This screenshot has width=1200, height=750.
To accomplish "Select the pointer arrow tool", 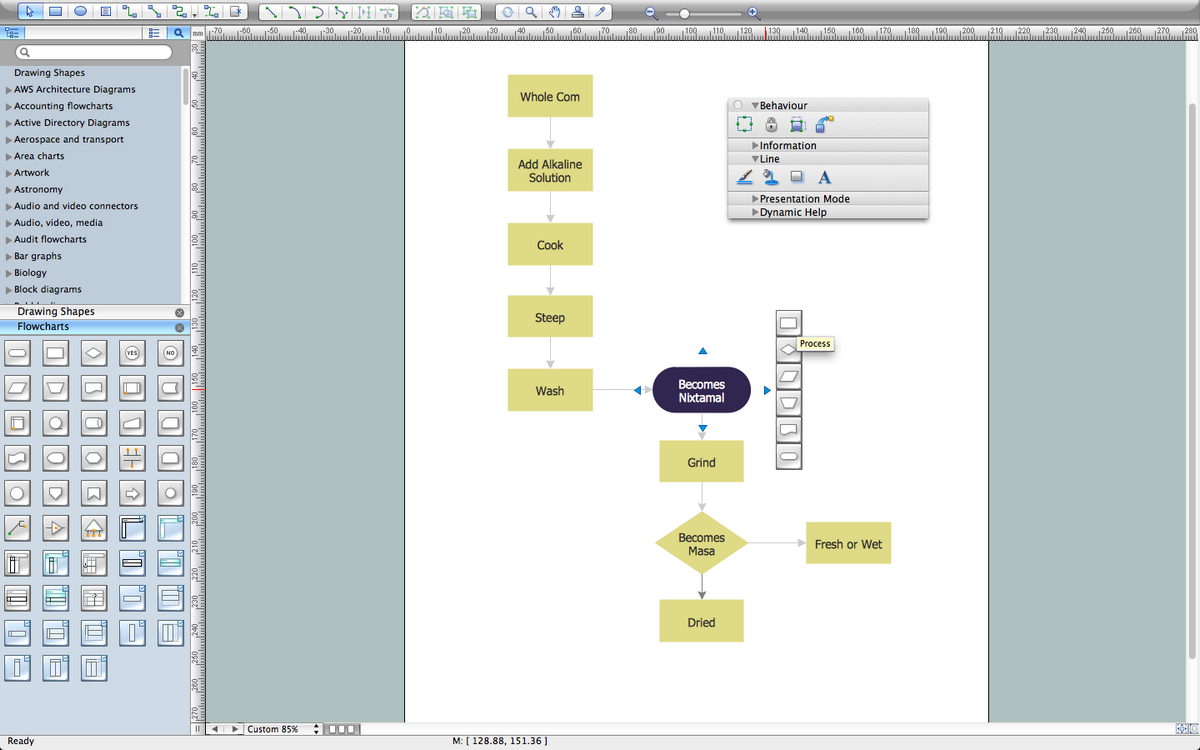I will coord(30,12).
